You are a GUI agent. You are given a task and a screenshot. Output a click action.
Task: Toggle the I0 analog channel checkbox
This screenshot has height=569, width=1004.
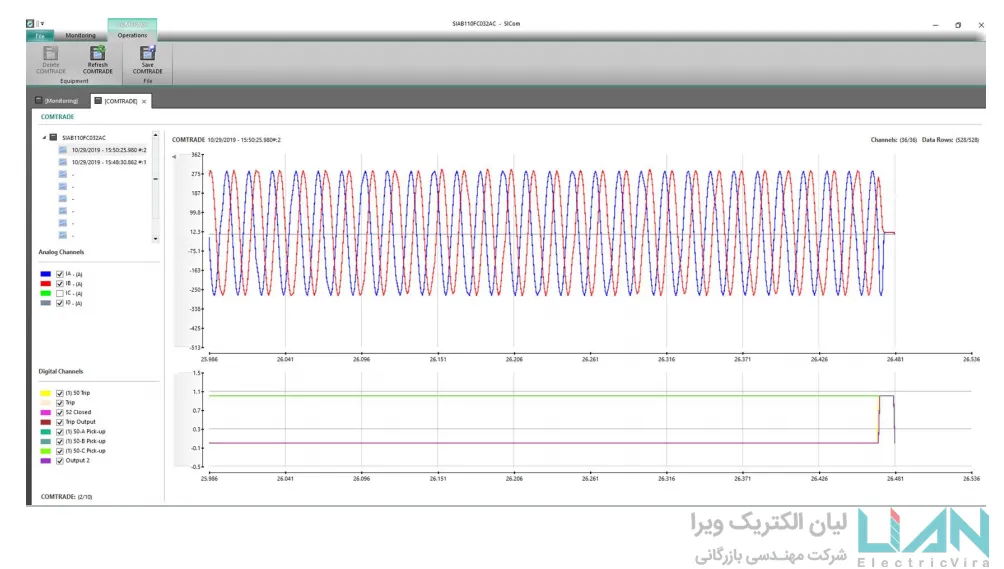tap(60, 303)
